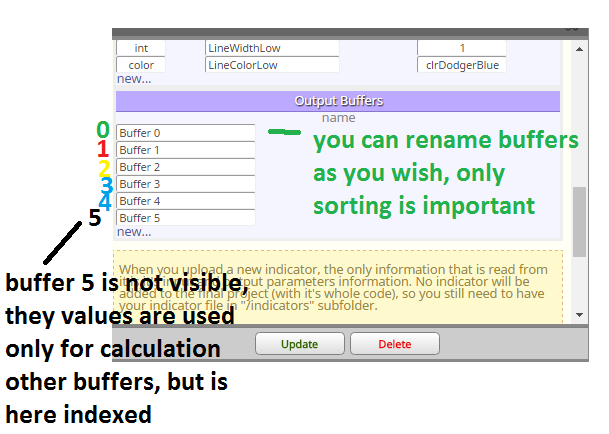Screen dimensions: 609x434
Task: Click the scrollbar down arrow
Action: [x=579, y=315]
